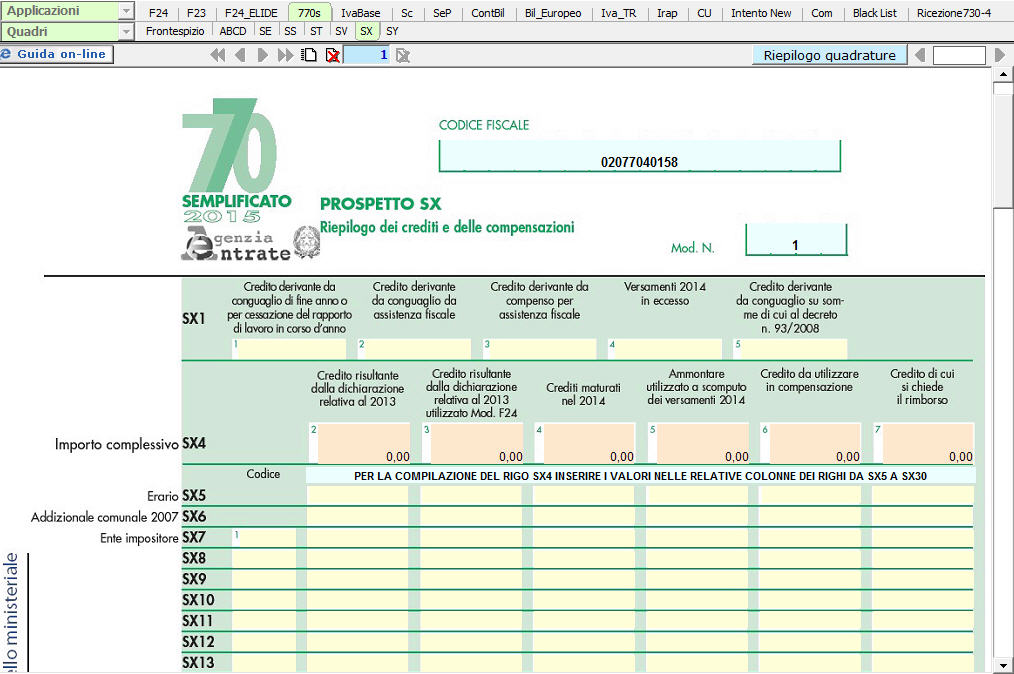The image size is (1014, 674).
Task: Open the CU tab
Action: (704, 13)
